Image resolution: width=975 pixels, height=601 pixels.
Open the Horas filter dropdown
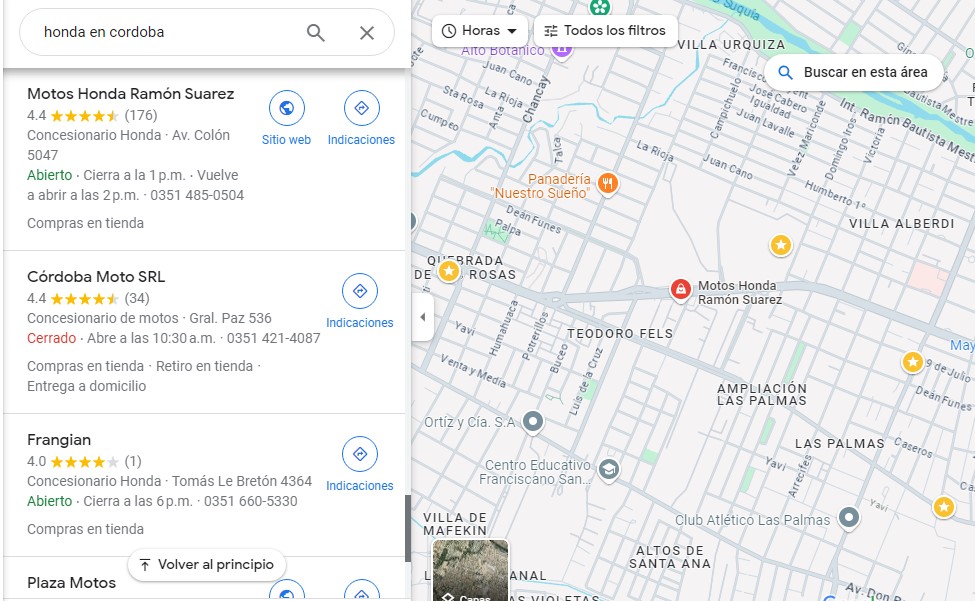pyautogui.click(x=480, y=31)
